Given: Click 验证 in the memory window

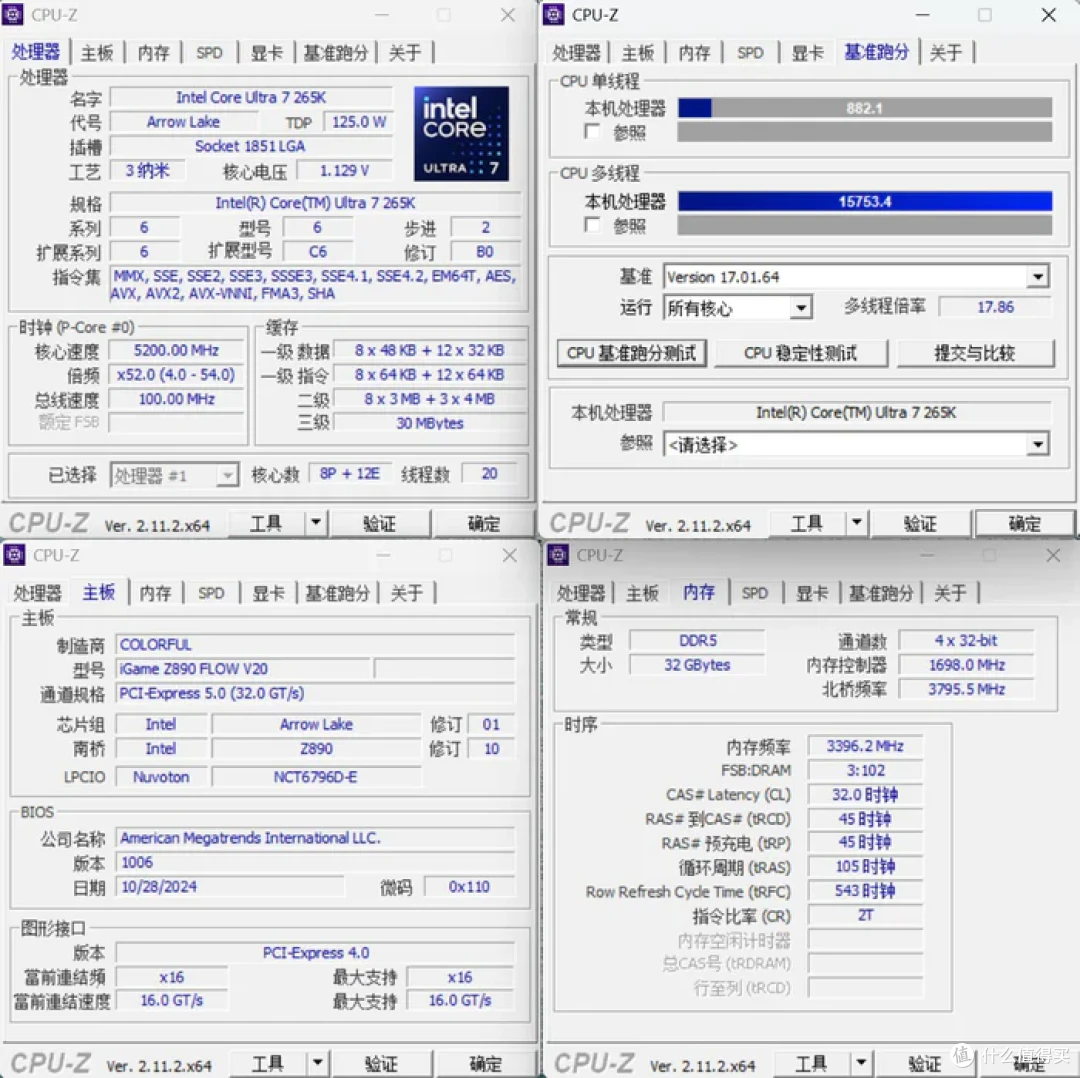Looking at the screenshot, I should coord(924,1064).
